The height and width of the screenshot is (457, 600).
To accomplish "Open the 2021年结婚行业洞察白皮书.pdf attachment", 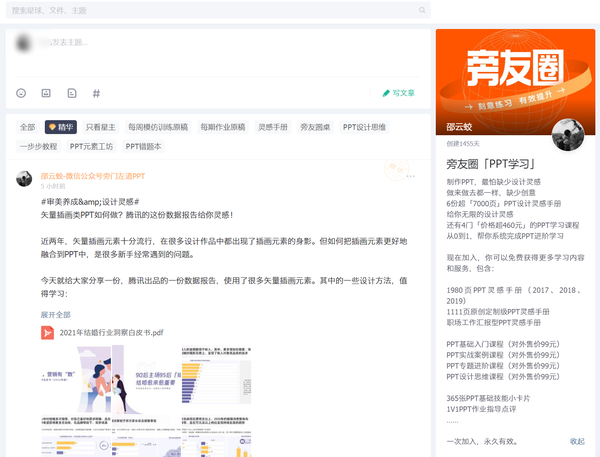I will [x=111, y=333].
